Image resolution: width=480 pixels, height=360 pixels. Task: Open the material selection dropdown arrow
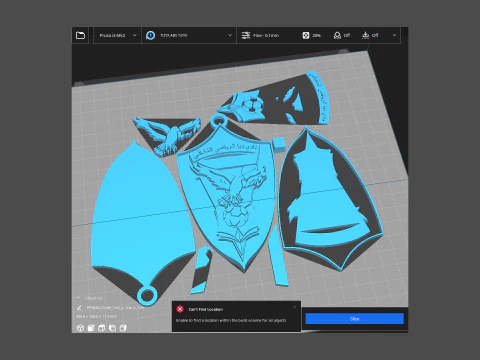pyautogui.click(x=230, y=35)
